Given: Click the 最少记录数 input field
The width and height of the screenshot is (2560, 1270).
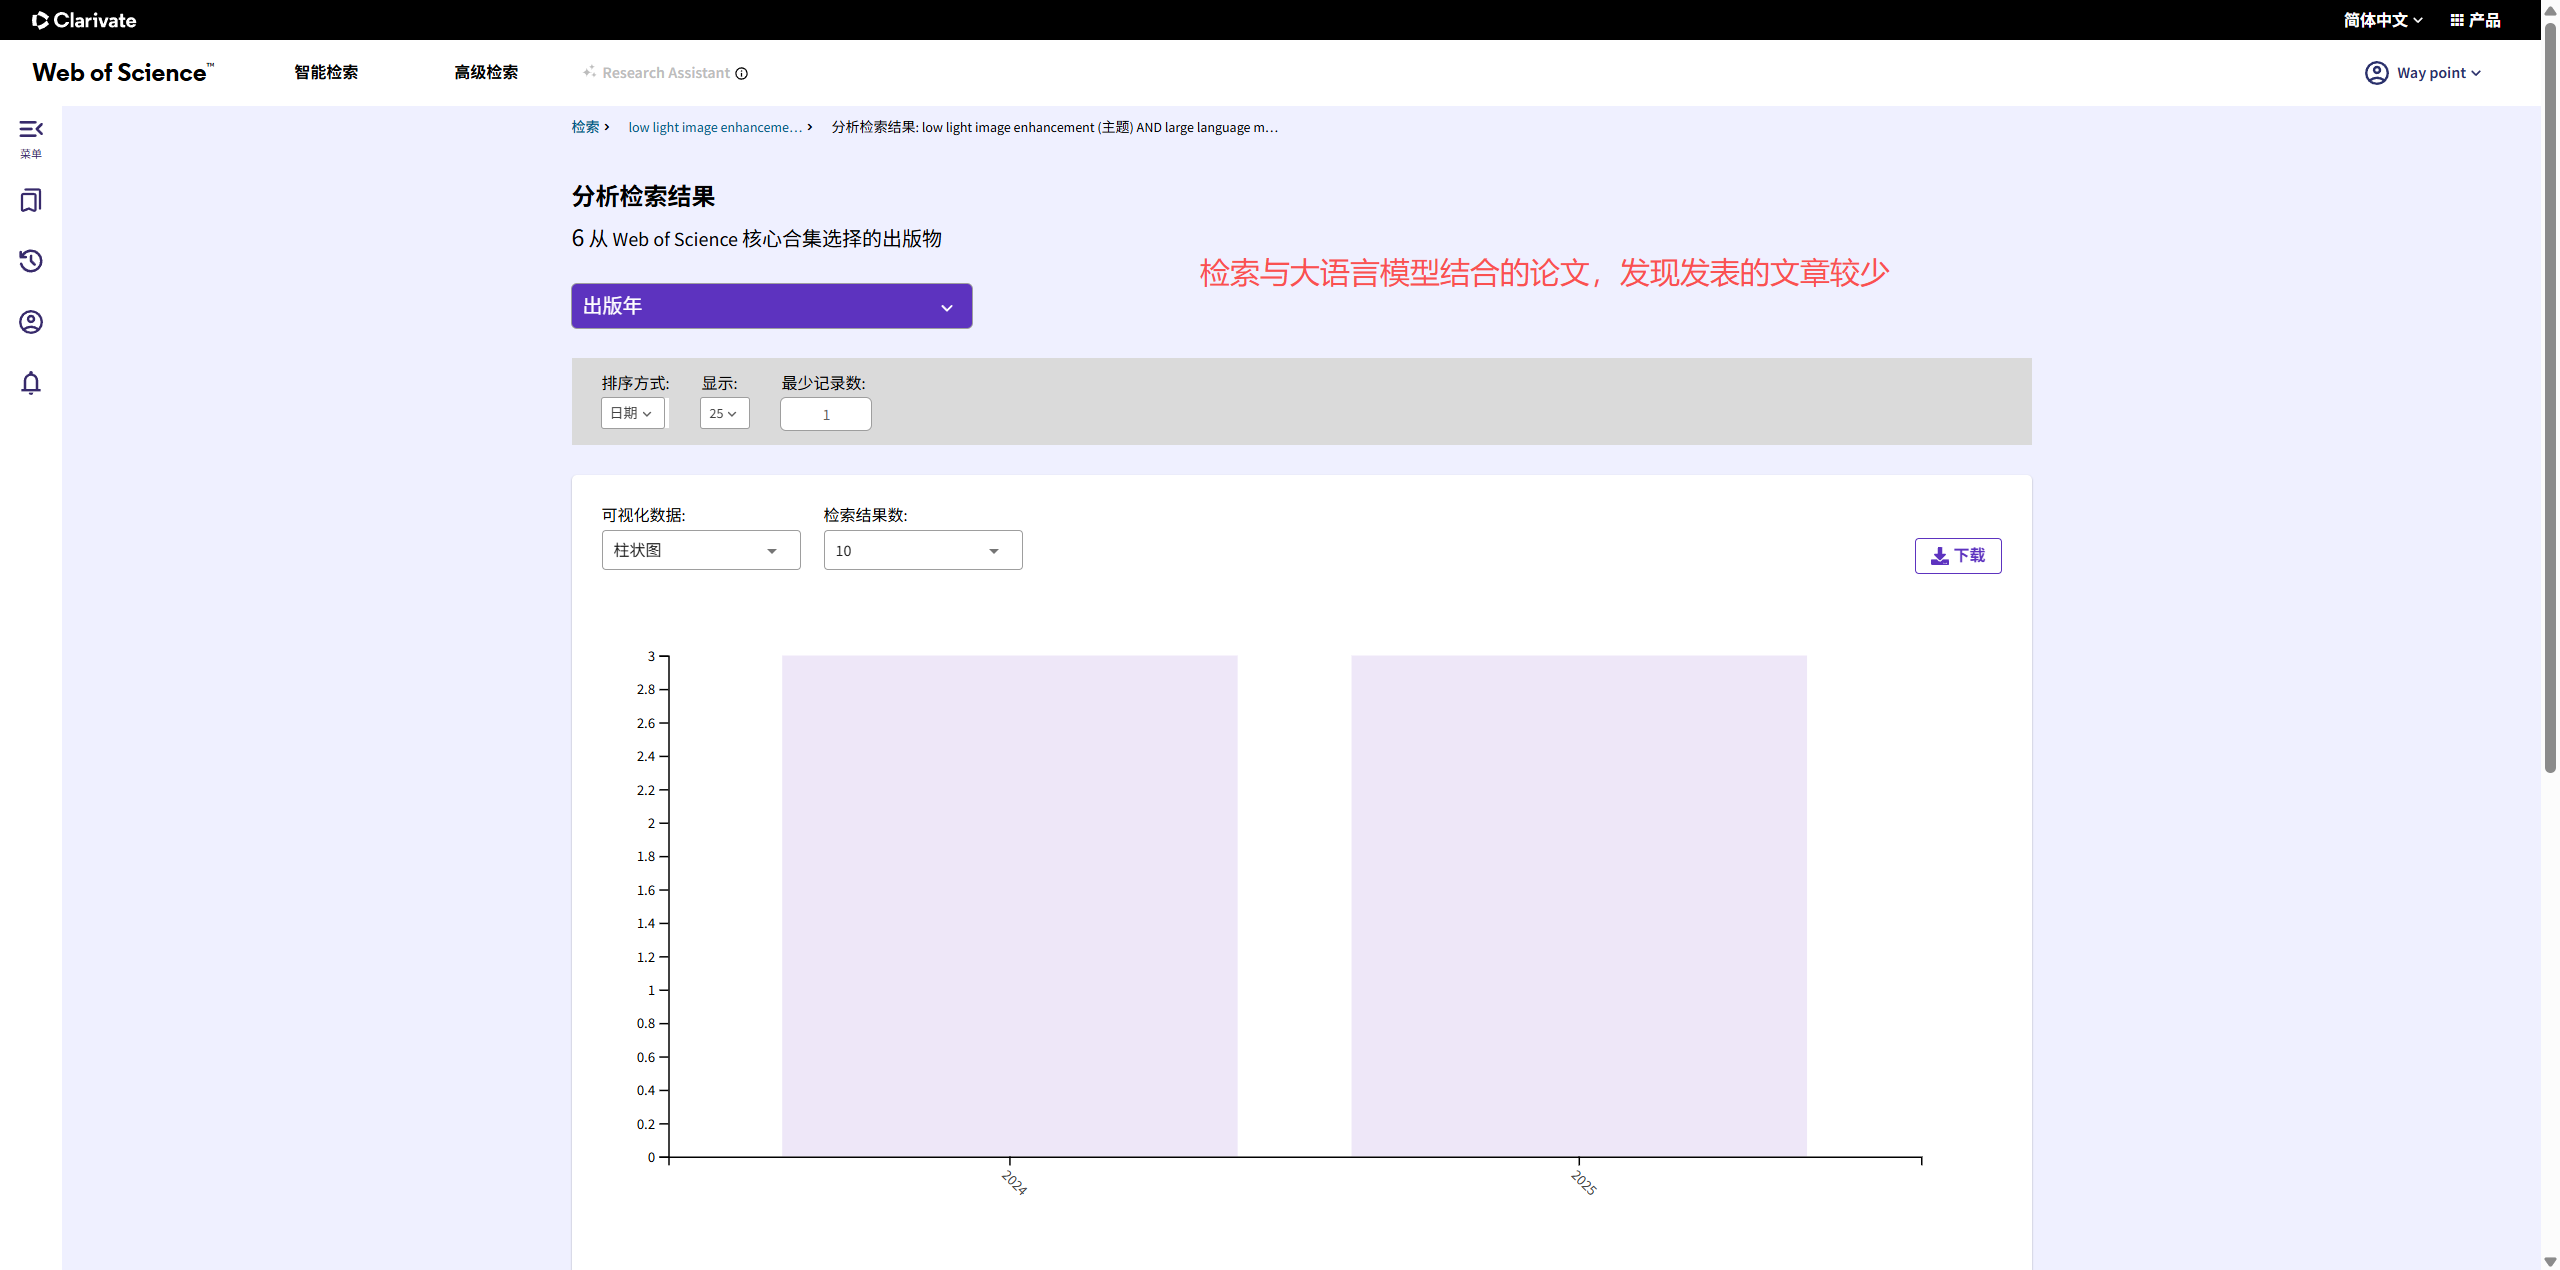Looking at the screenshot, I should tap(825, 415).
